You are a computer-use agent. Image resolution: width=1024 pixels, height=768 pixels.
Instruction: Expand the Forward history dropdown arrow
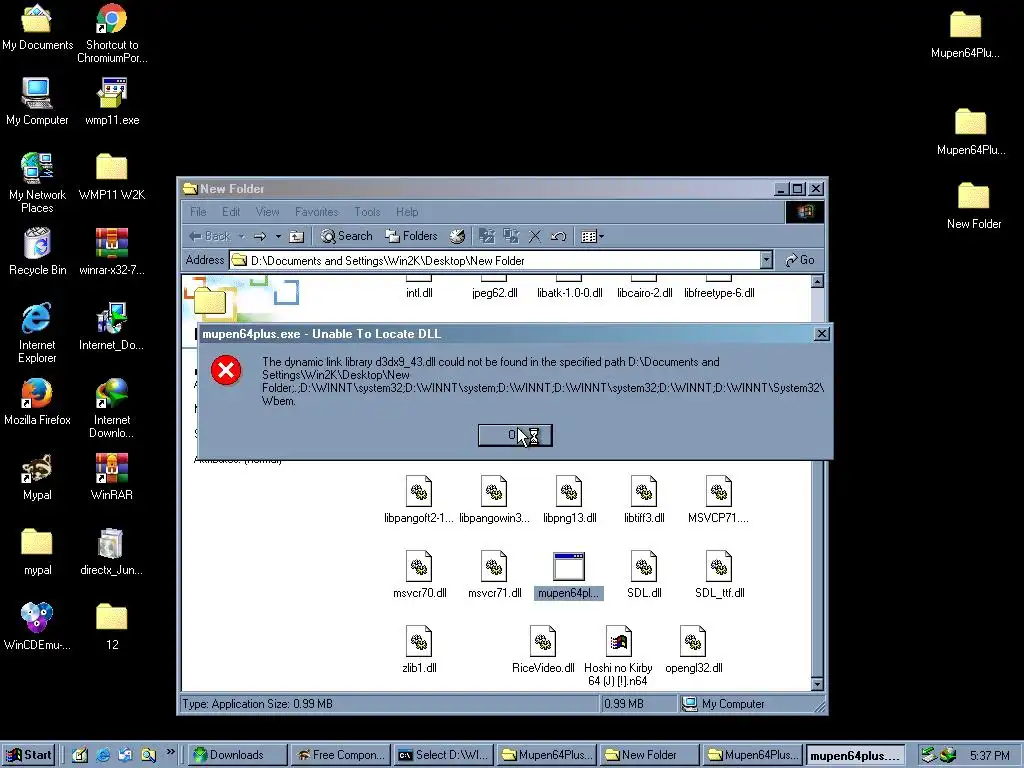(278, 236)
